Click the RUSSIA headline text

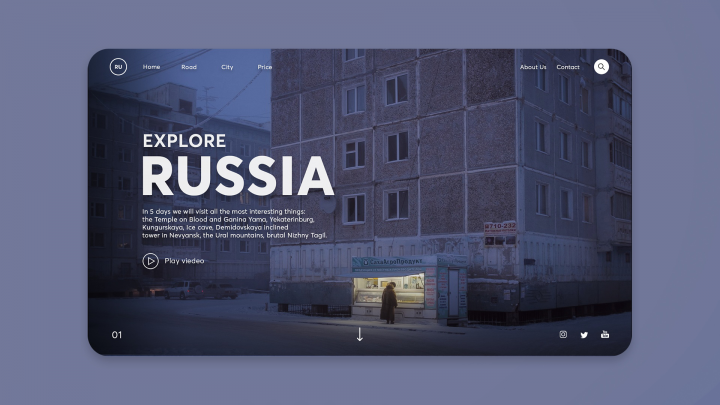238,176
